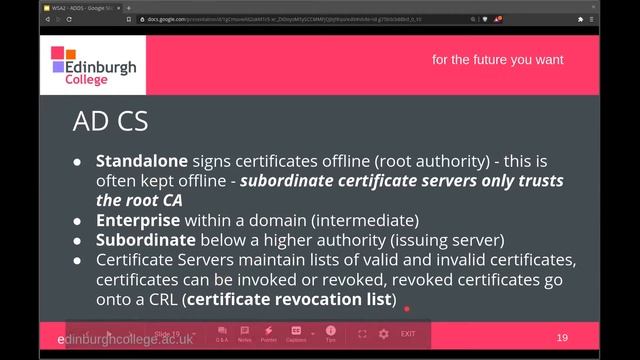Open the Brave shields icon

pos(485,19)
